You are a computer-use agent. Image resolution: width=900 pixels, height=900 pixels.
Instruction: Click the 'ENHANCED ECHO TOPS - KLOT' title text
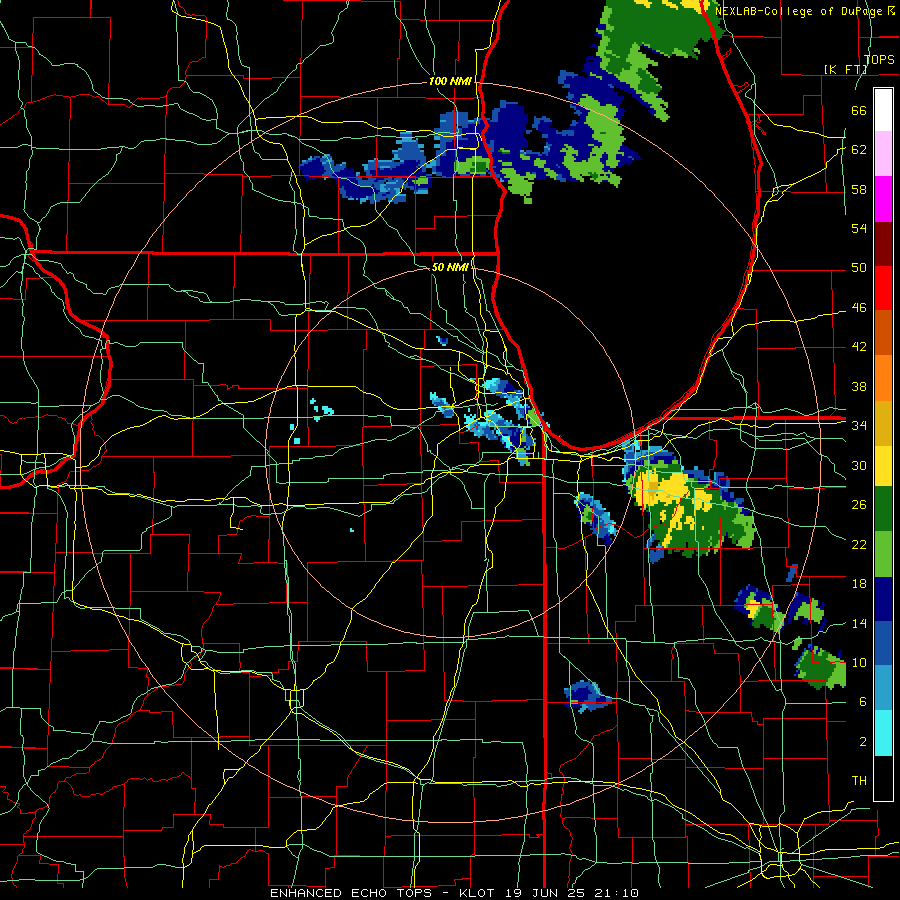click(x=384, y=893)
